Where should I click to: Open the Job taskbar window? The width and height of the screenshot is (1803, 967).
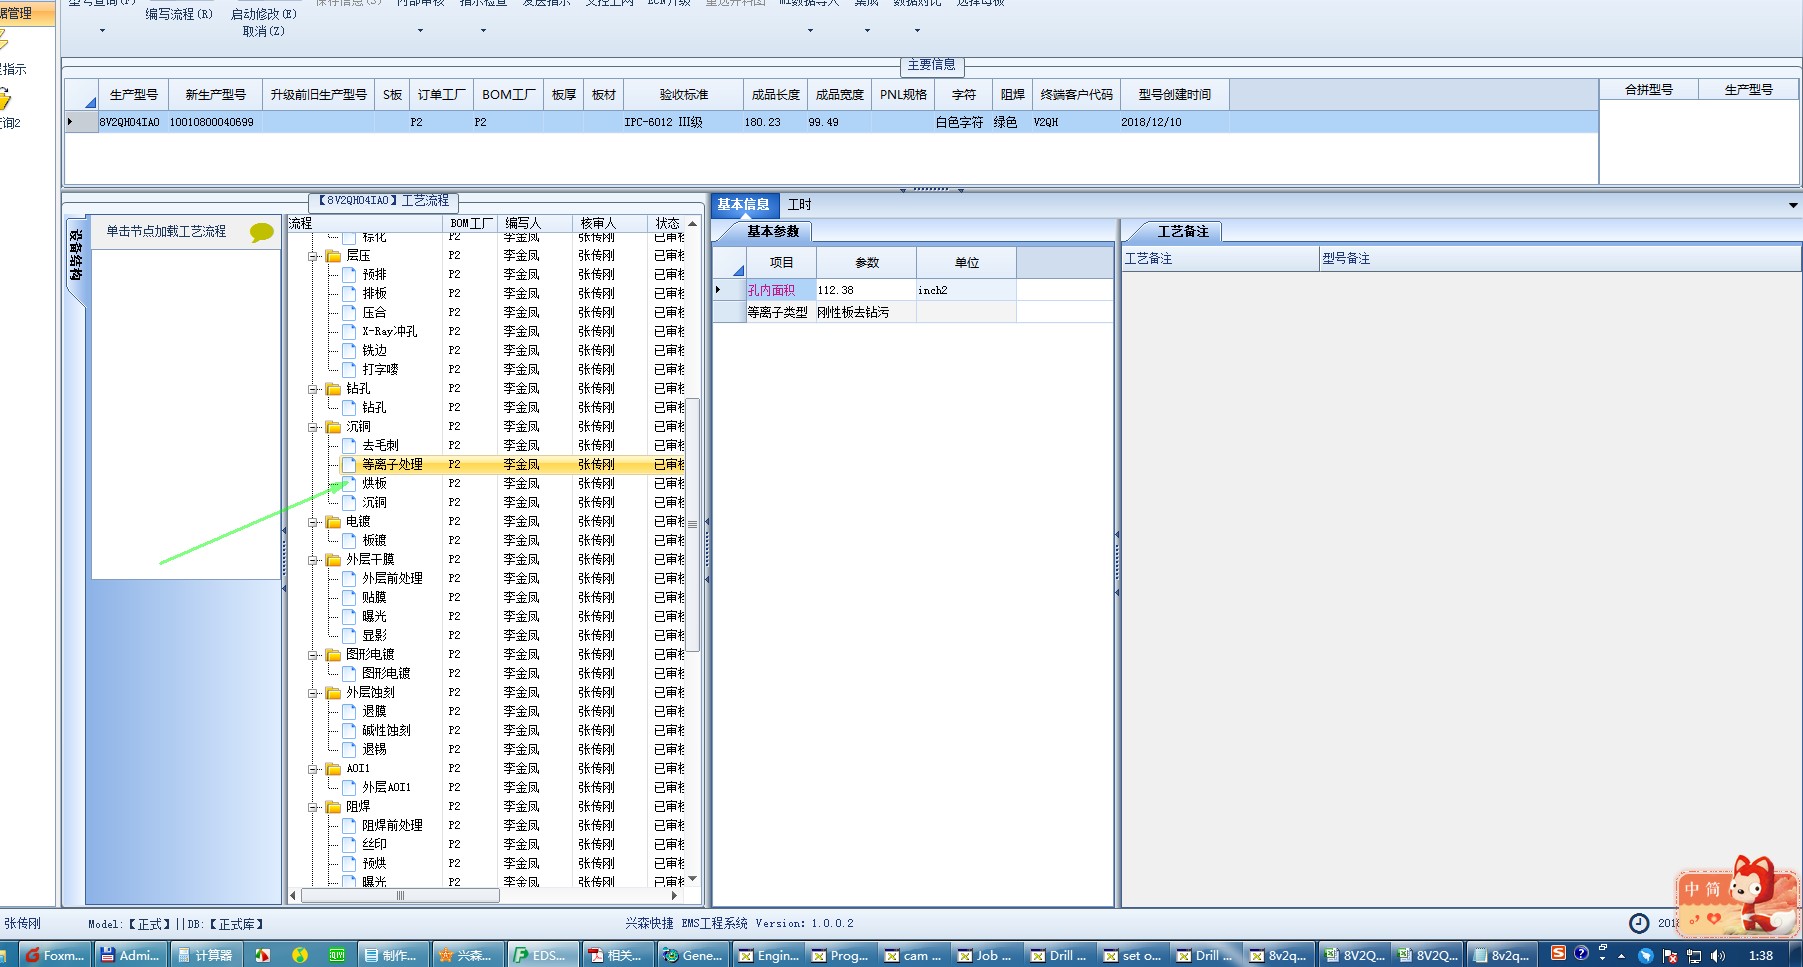click(986, 955)
